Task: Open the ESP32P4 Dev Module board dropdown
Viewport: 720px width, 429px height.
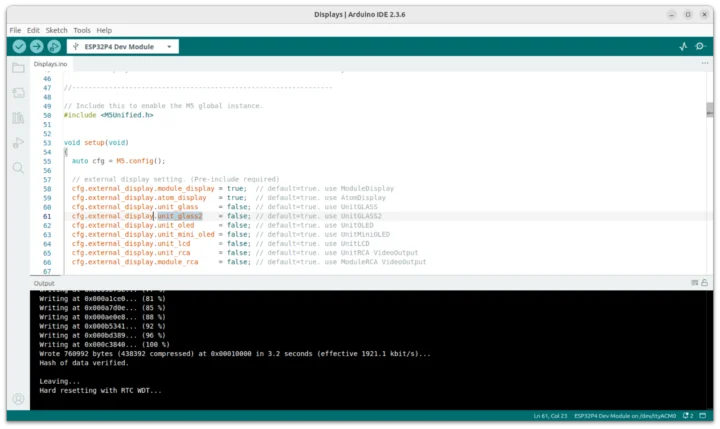Action: (x=123, y=46)
